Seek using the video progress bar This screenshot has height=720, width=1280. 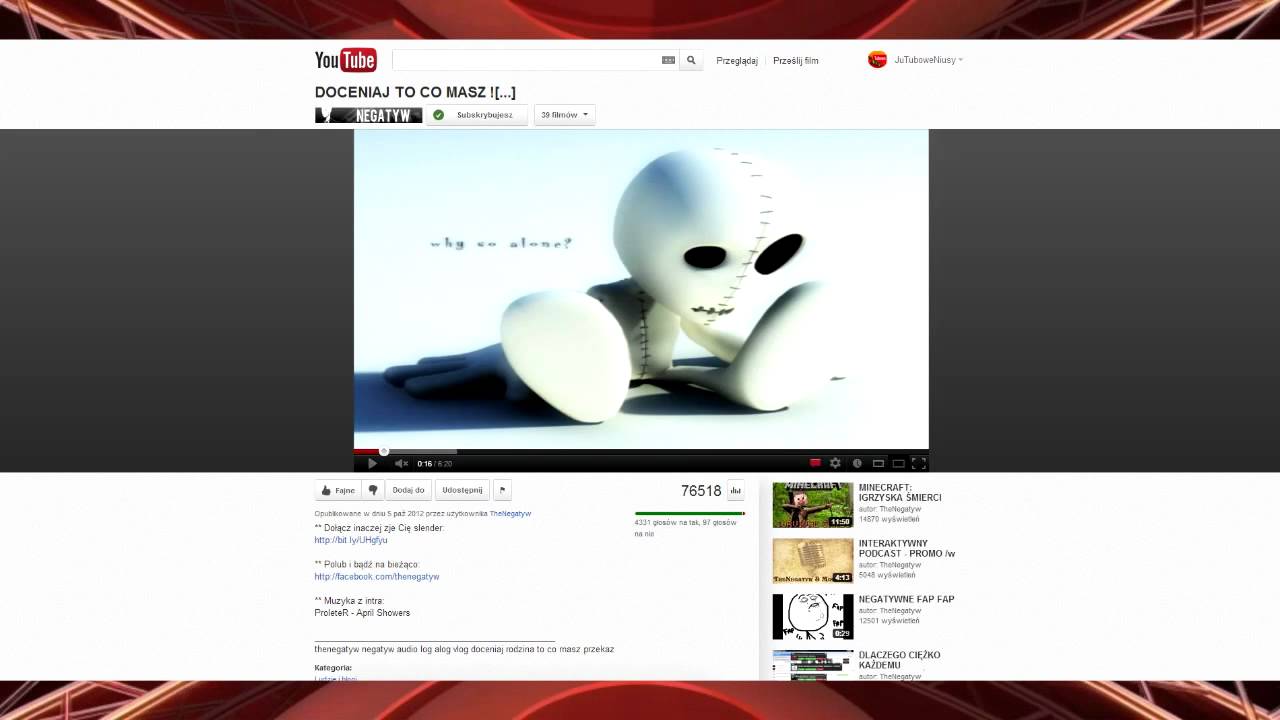pos(641,451)
